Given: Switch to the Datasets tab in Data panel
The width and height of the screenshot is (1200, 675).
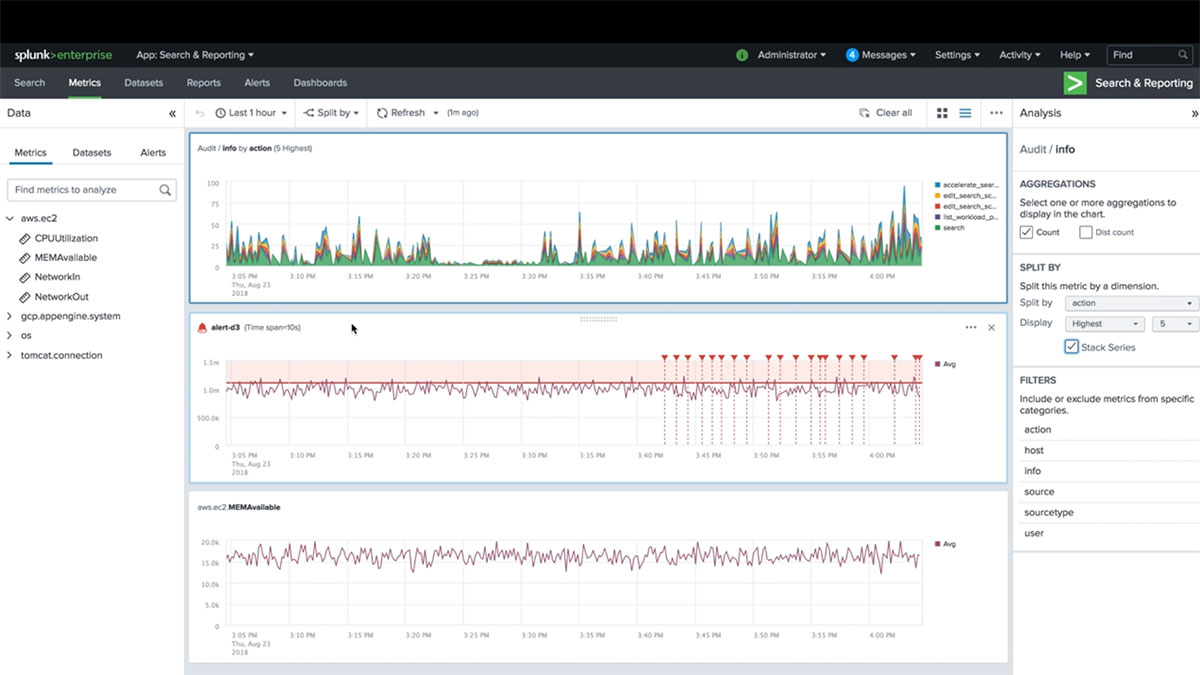Looking at the screenshot, I should point(92,153).
